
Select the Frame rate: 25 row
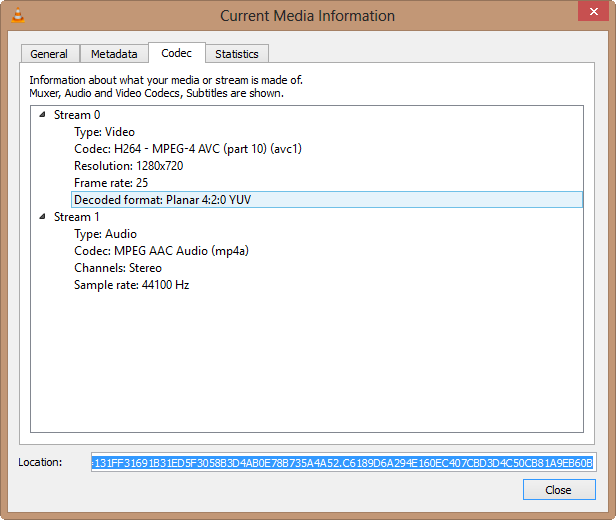111,183
